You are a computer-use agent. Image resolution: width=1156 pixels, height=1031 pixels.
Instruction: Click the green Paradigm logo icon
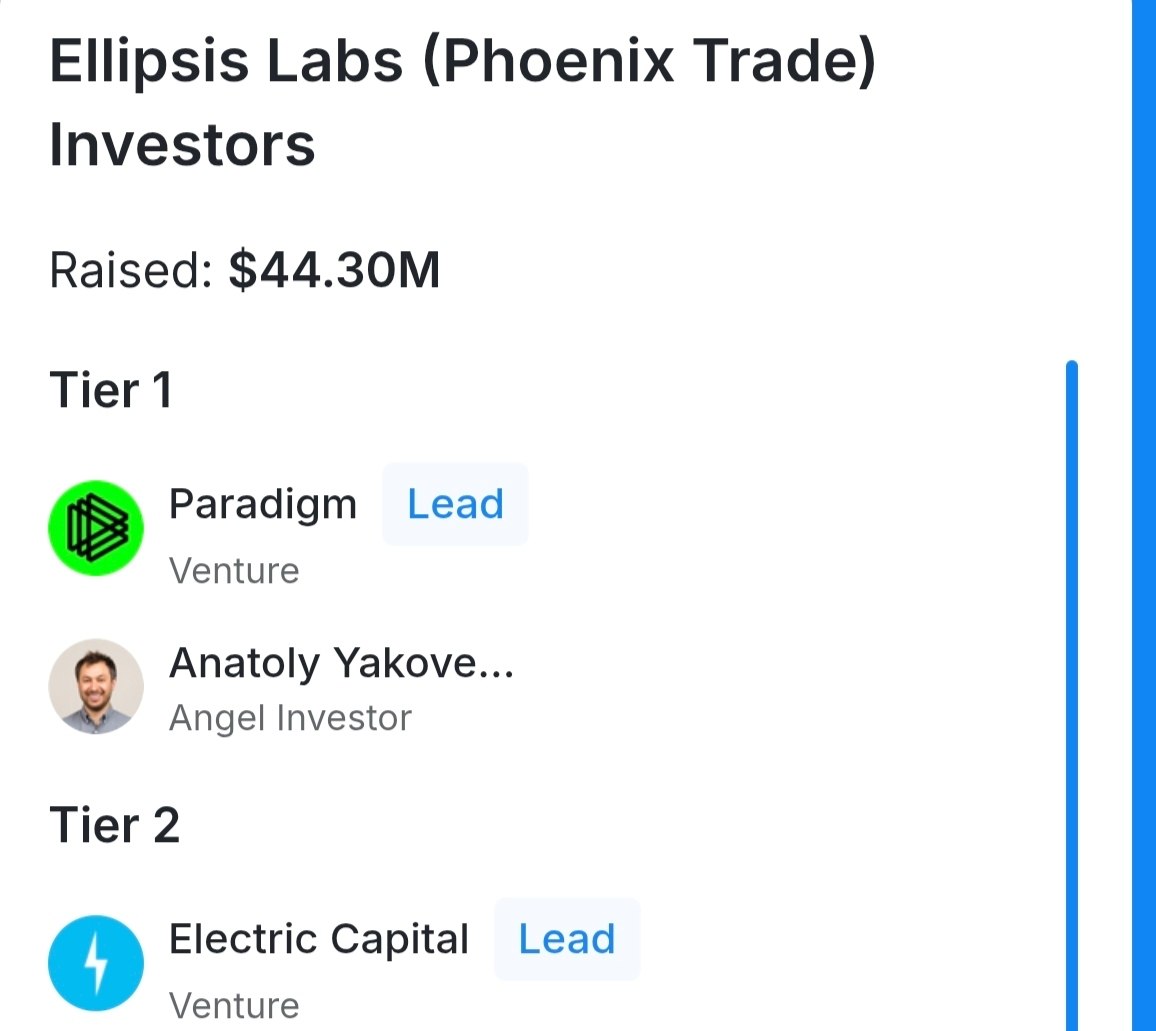96,528
